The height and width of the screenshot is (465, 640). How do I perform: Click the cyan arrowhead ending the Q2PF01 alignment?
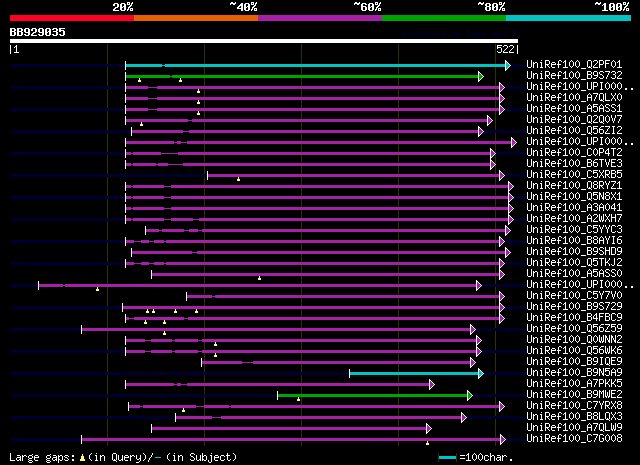pos(508,65)
